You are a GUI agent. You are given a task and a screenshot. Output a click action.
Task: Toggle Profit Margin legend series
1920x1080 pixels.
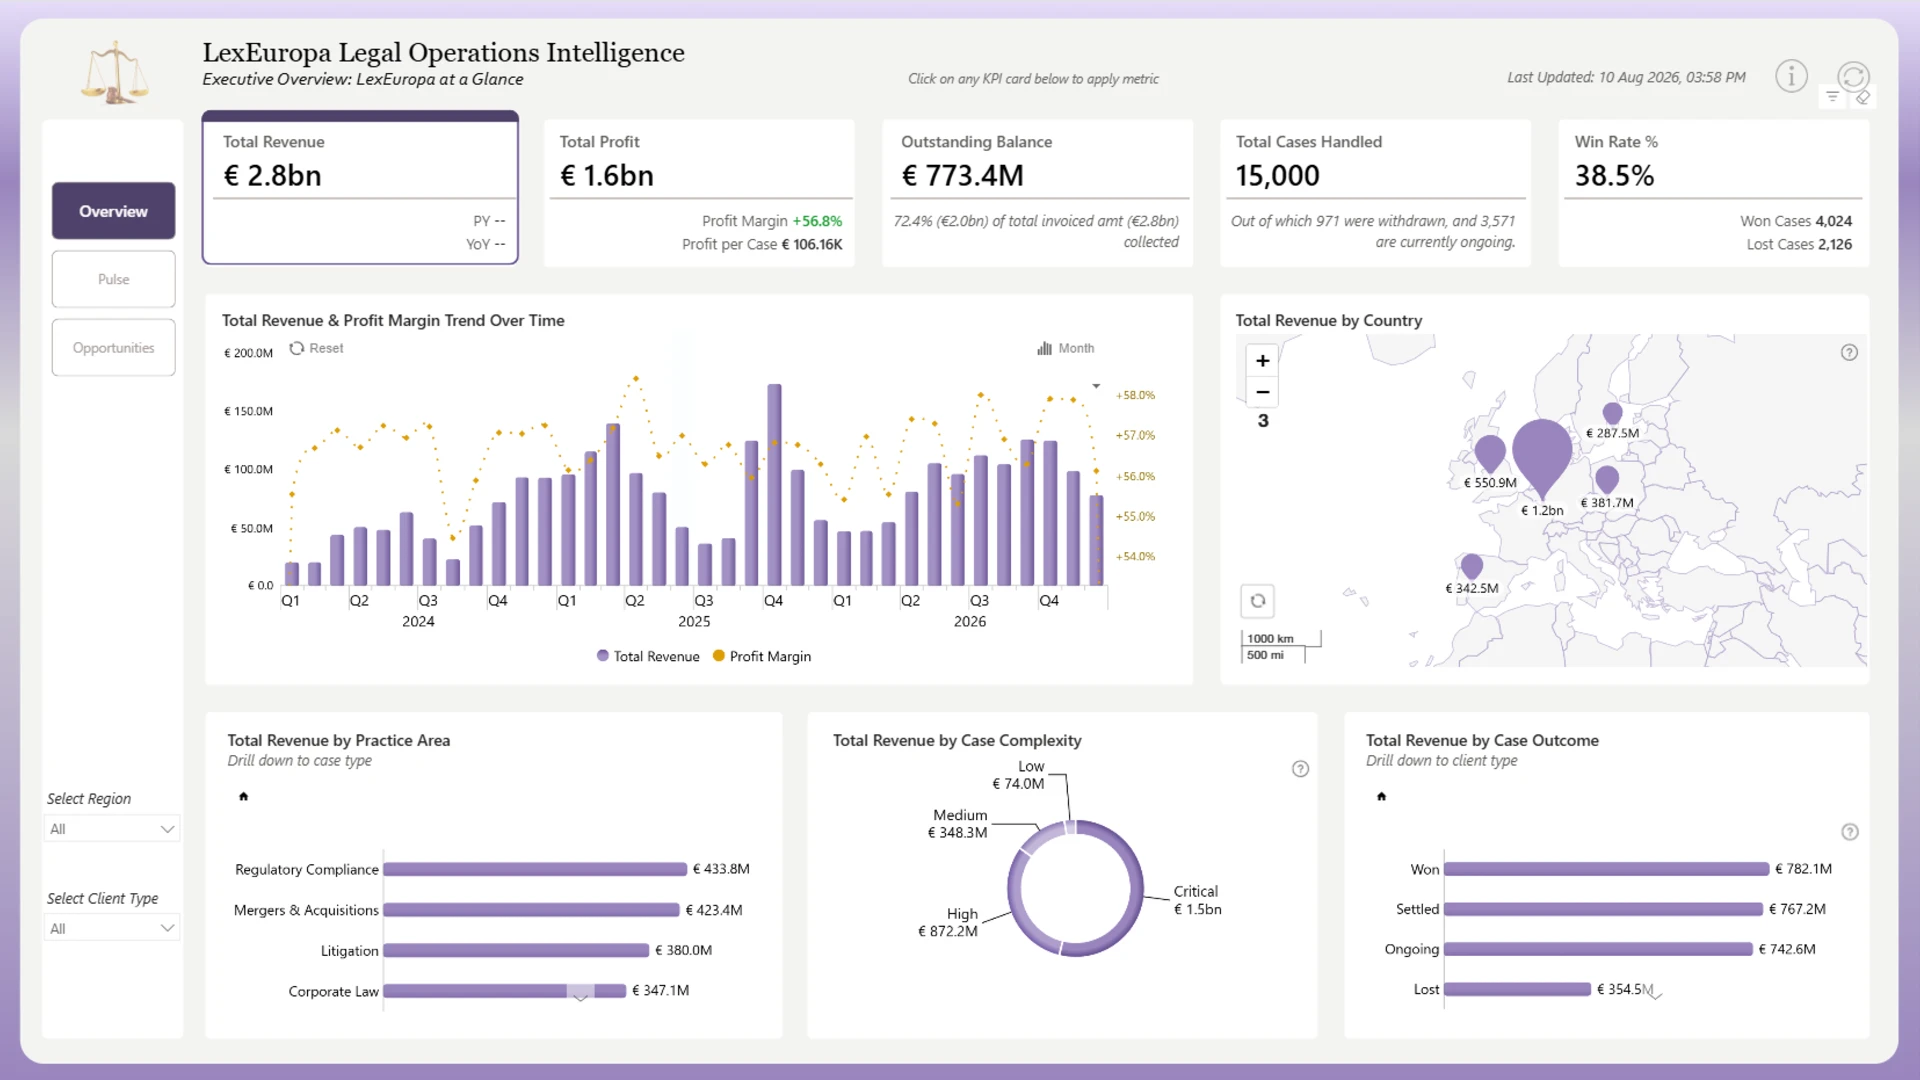762,656
